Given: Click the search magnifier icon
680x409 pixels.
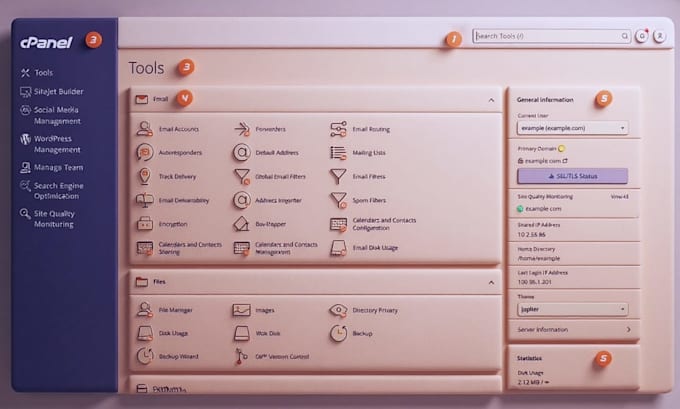Looking at the screenshot, I should point(624,36).
